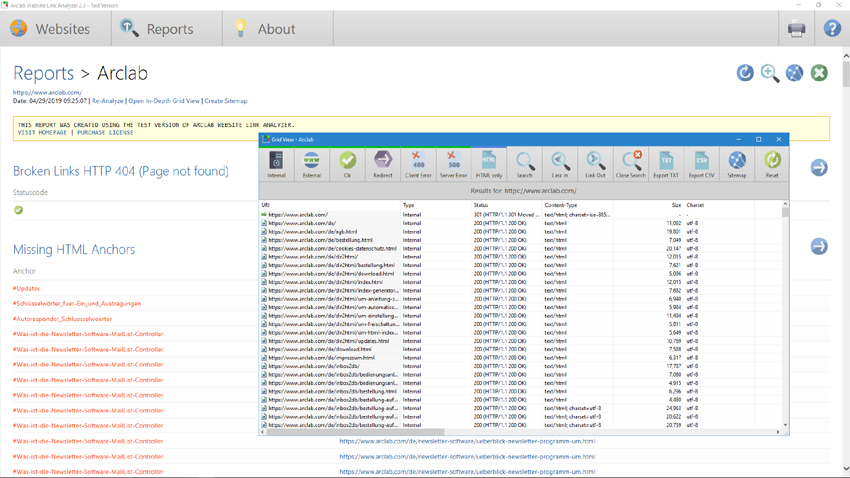This screenshot has height=478, width=850.
Task: Click the green close report icon
Action: (819, 73)
